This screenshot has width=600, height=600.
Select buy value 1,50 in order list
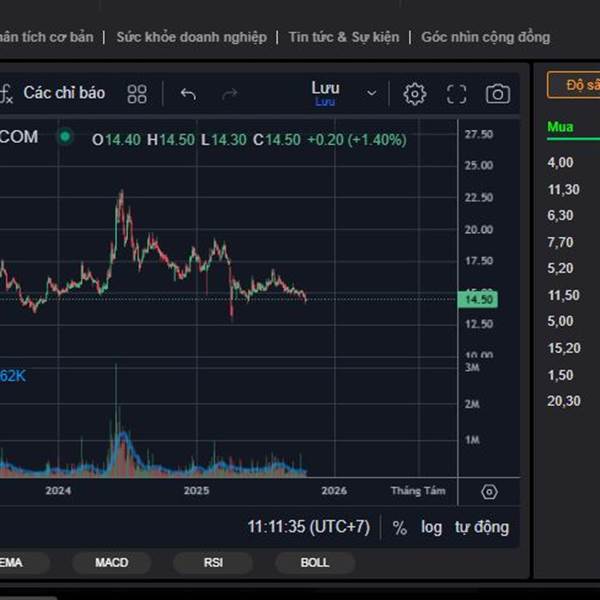click(x=560, y=375)
